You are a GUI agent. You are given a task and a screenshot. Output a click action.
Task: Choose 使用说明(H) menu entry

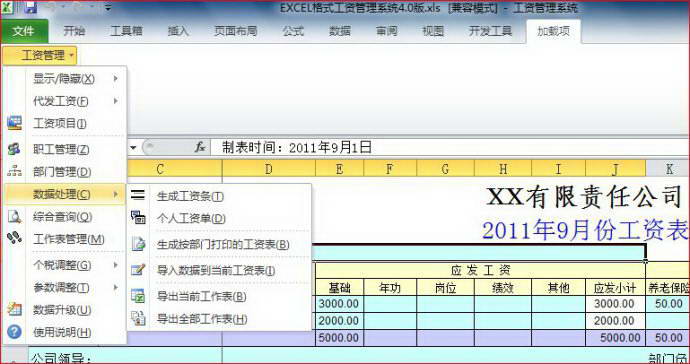pos(65,332)
